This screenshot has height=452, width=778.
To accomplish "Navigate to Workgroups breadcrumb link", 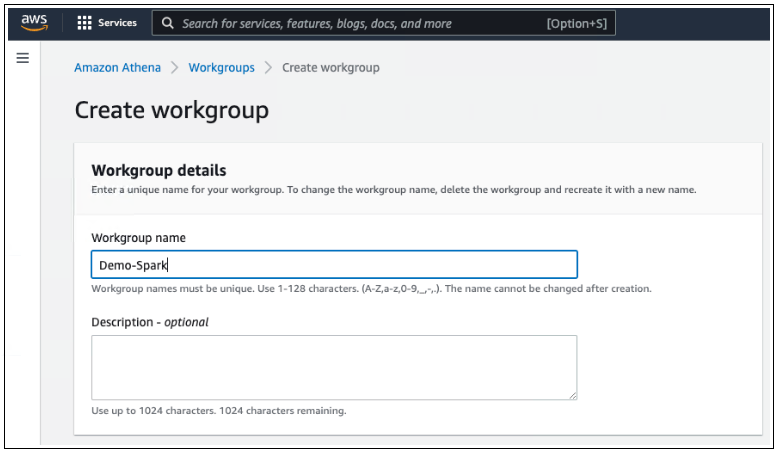I will pyautogui.click(x=220, y=68).
